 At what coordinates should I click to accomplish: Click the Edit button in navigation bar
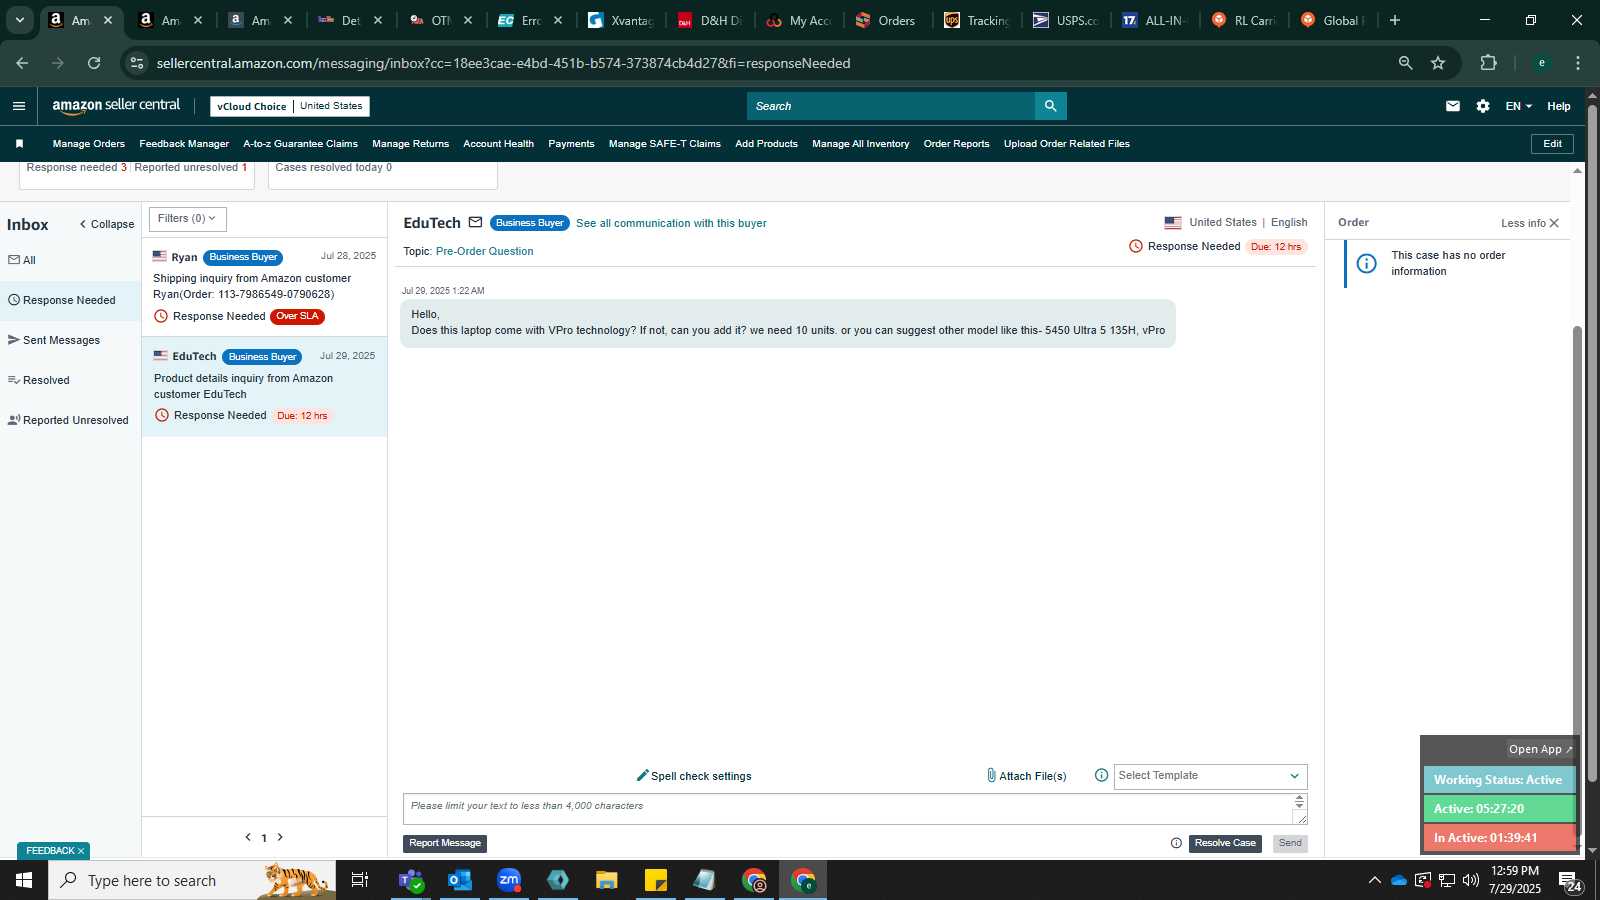(x=1552, y=144)
